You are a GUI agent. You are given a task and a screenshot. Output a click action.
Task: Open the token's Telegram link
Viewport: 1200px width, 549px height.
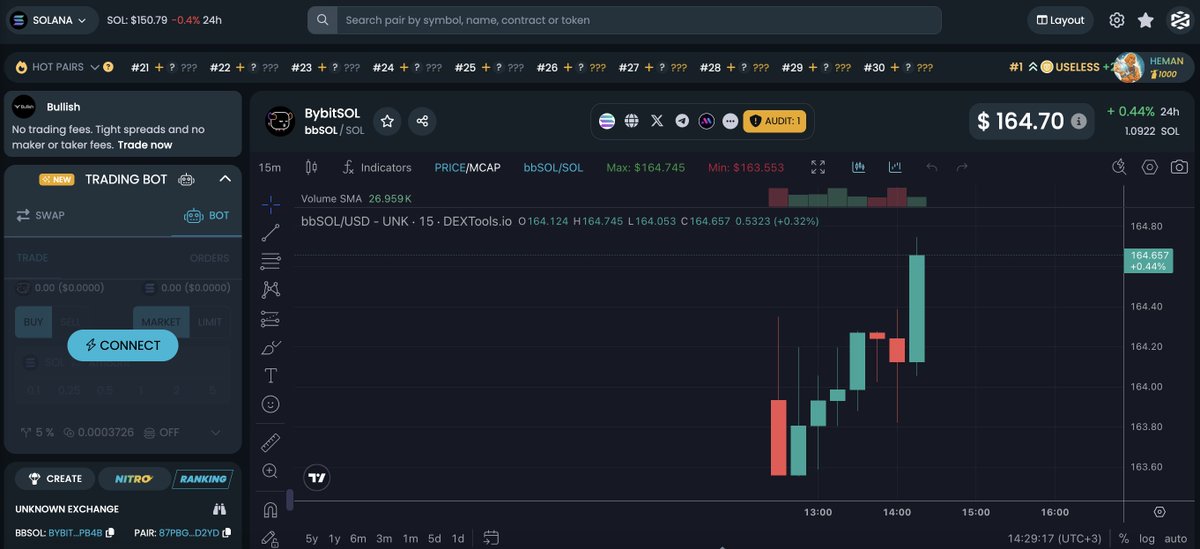(x=682, y=121)
